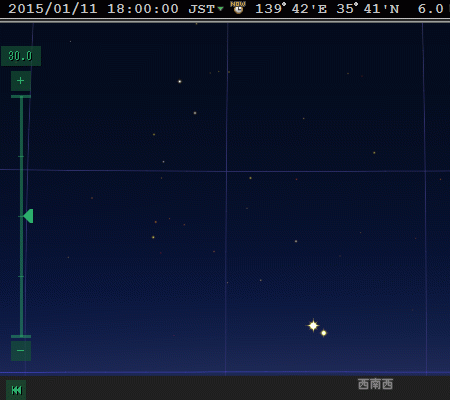Click the time 18:00:00

pos(143,9)
